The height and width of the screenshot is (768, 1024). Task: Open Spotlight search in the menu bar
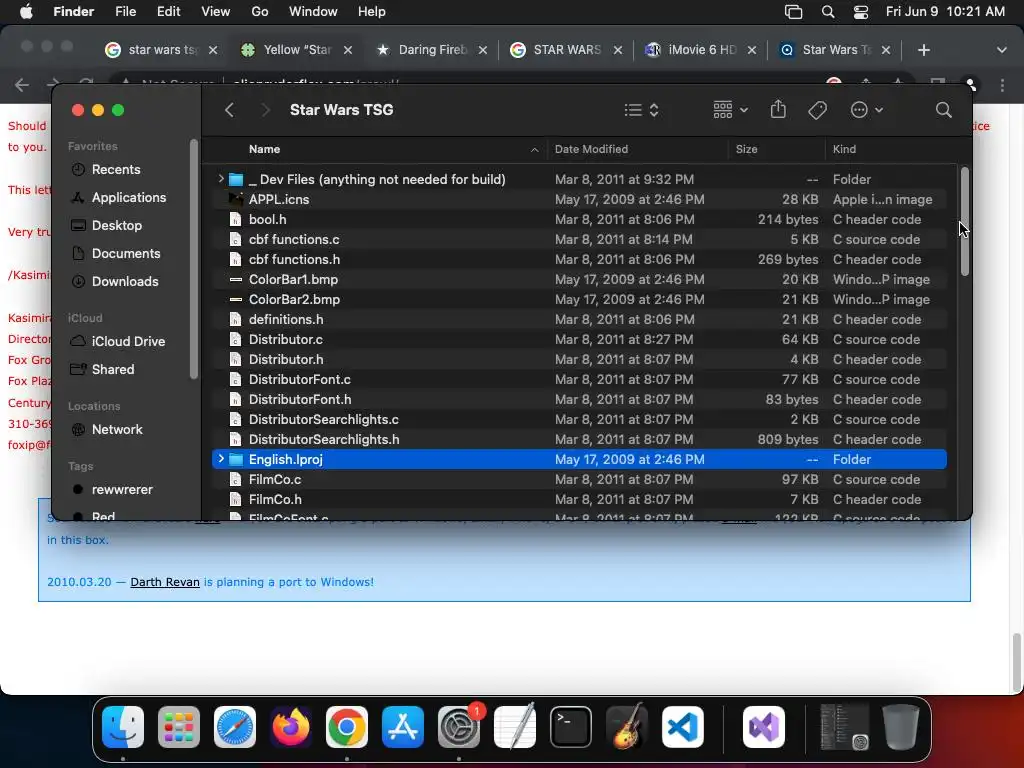[827, 12]
